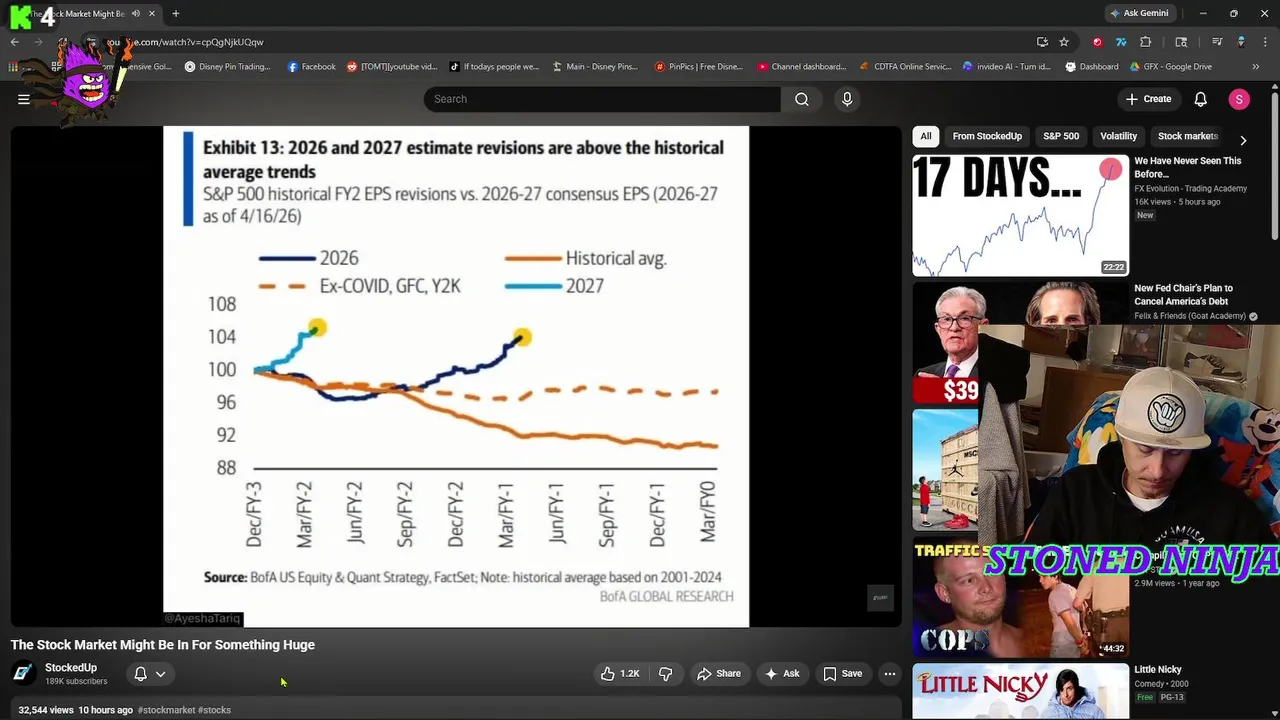Open the Dashboard bookmark
The width and height of the screenshot is (1280, 720).
(1091, 67)
